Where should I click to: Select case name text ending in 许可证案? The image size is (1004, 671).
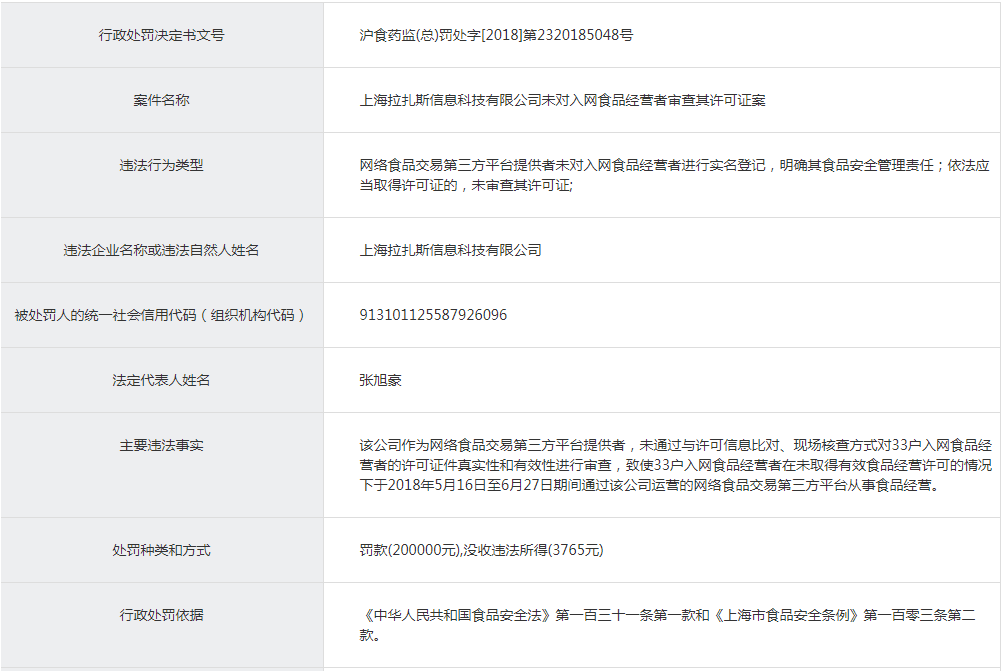point(562,101)
